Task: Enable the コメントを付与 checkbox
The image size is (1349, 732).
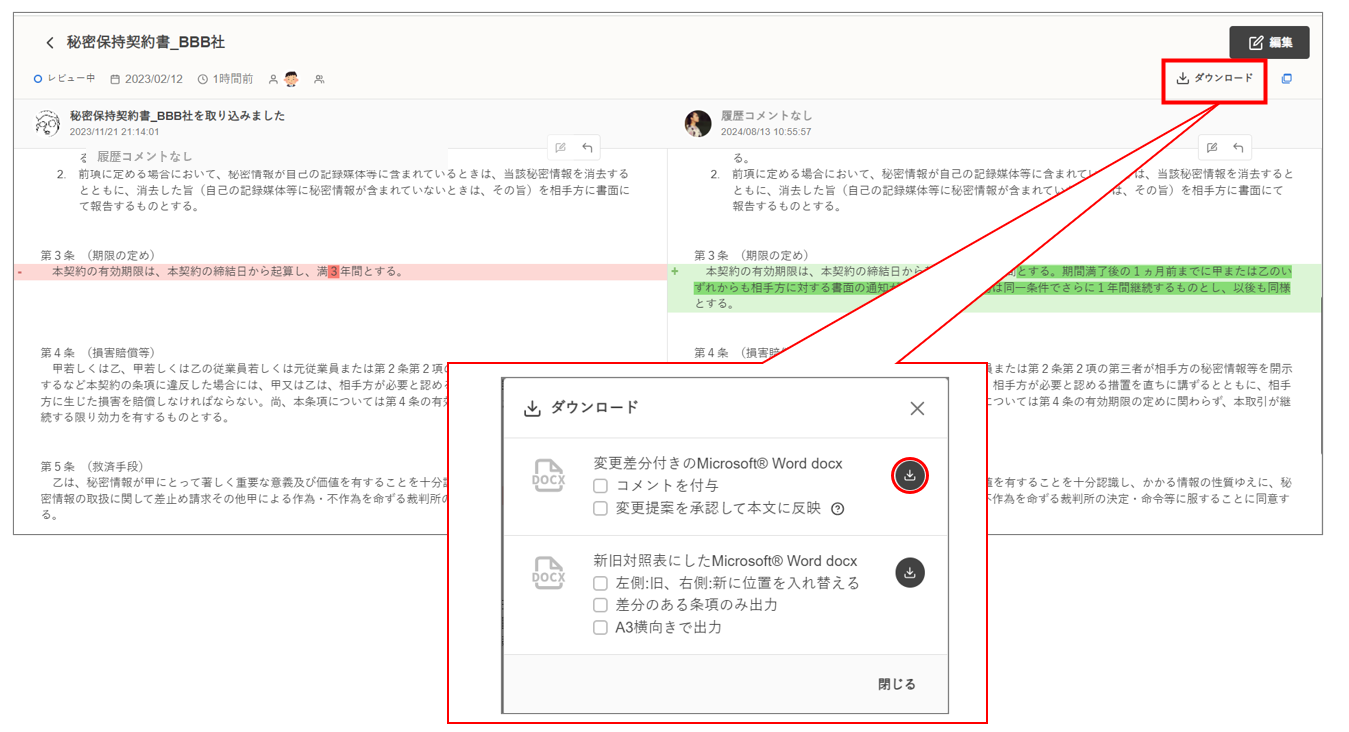Action: pos(600,486)
